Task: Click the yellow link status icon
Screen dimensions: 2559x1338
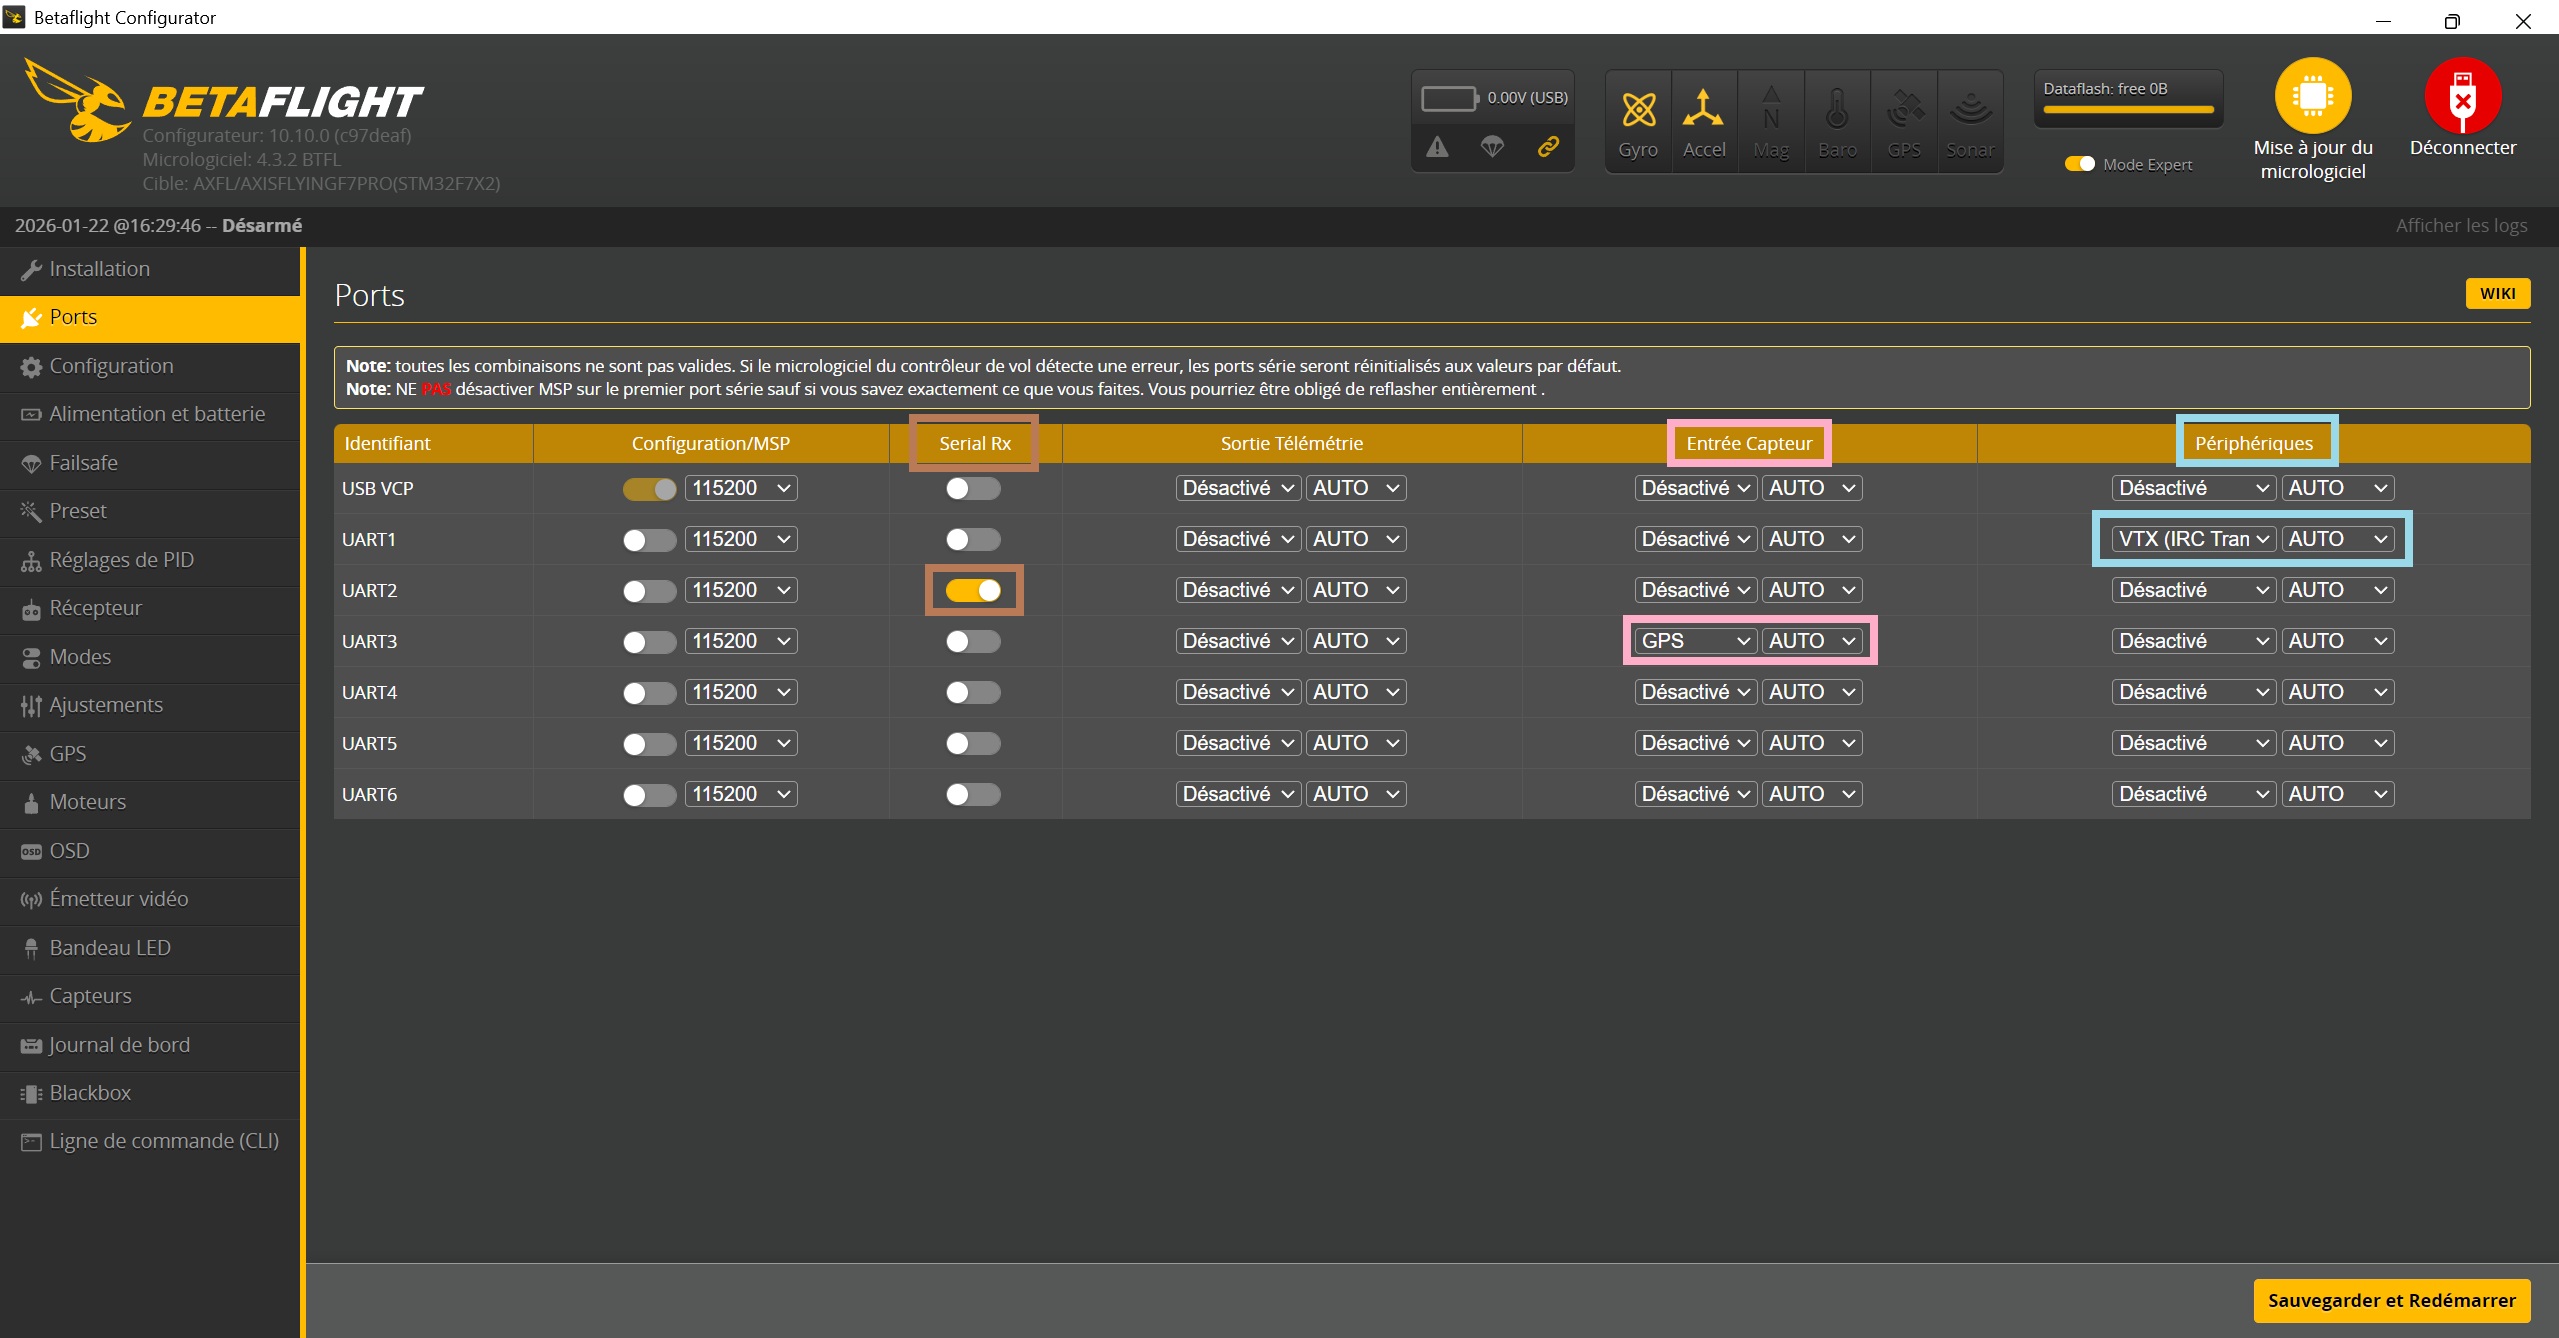Action: (x=1548, y=147)
